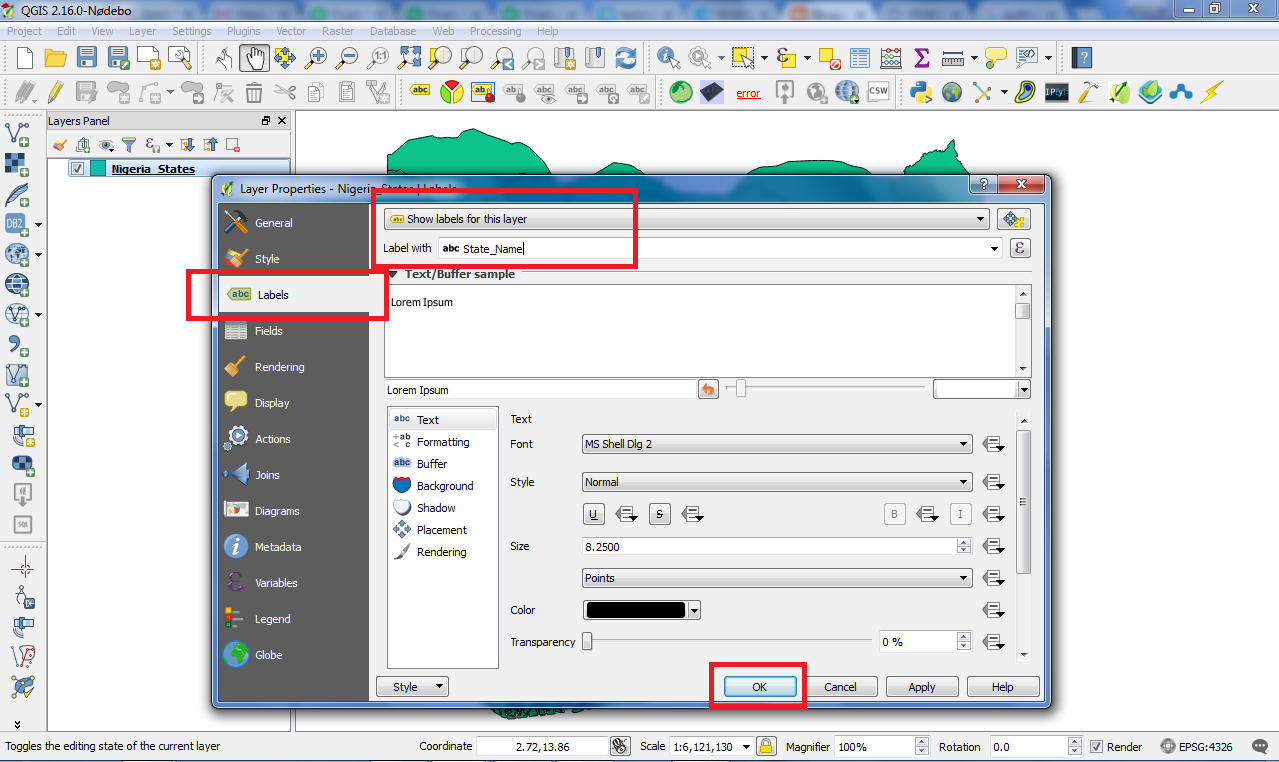The height and width of the screenshot is (762, 1279).
Task: Toggle underline text style U button
Action: [594, 514]
